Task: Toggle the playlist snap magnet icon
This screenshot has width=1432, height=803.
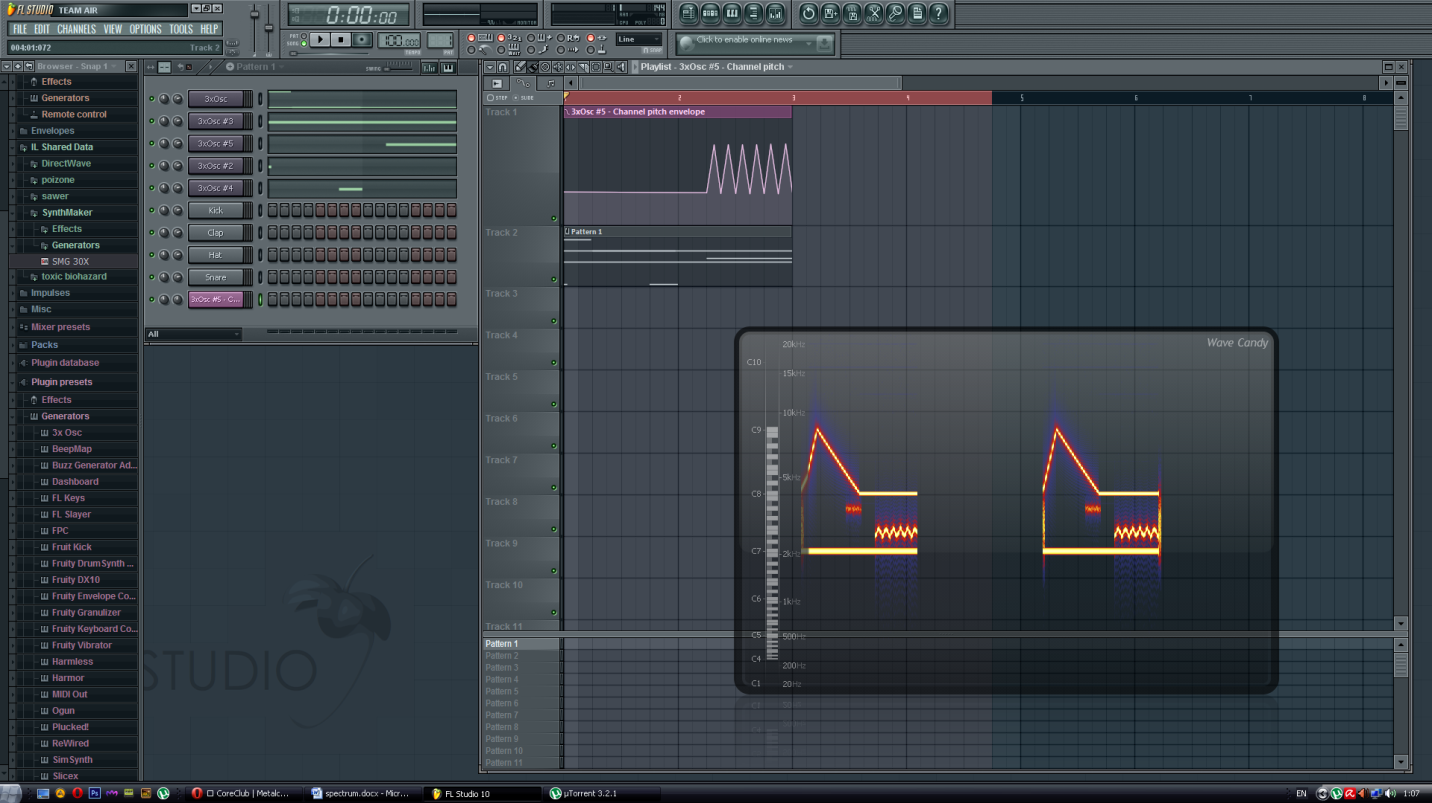Action: 502,67
